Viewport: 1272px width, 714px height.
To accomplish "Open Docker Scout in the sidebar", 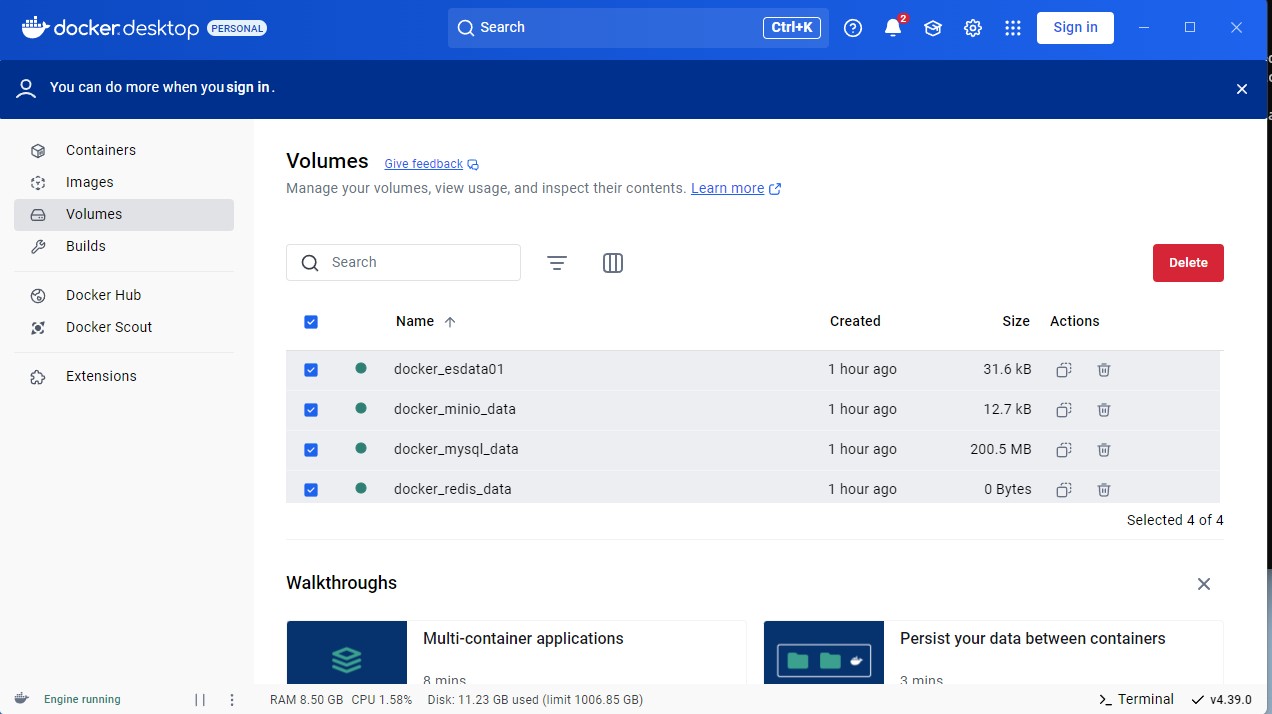I will 124,327.
